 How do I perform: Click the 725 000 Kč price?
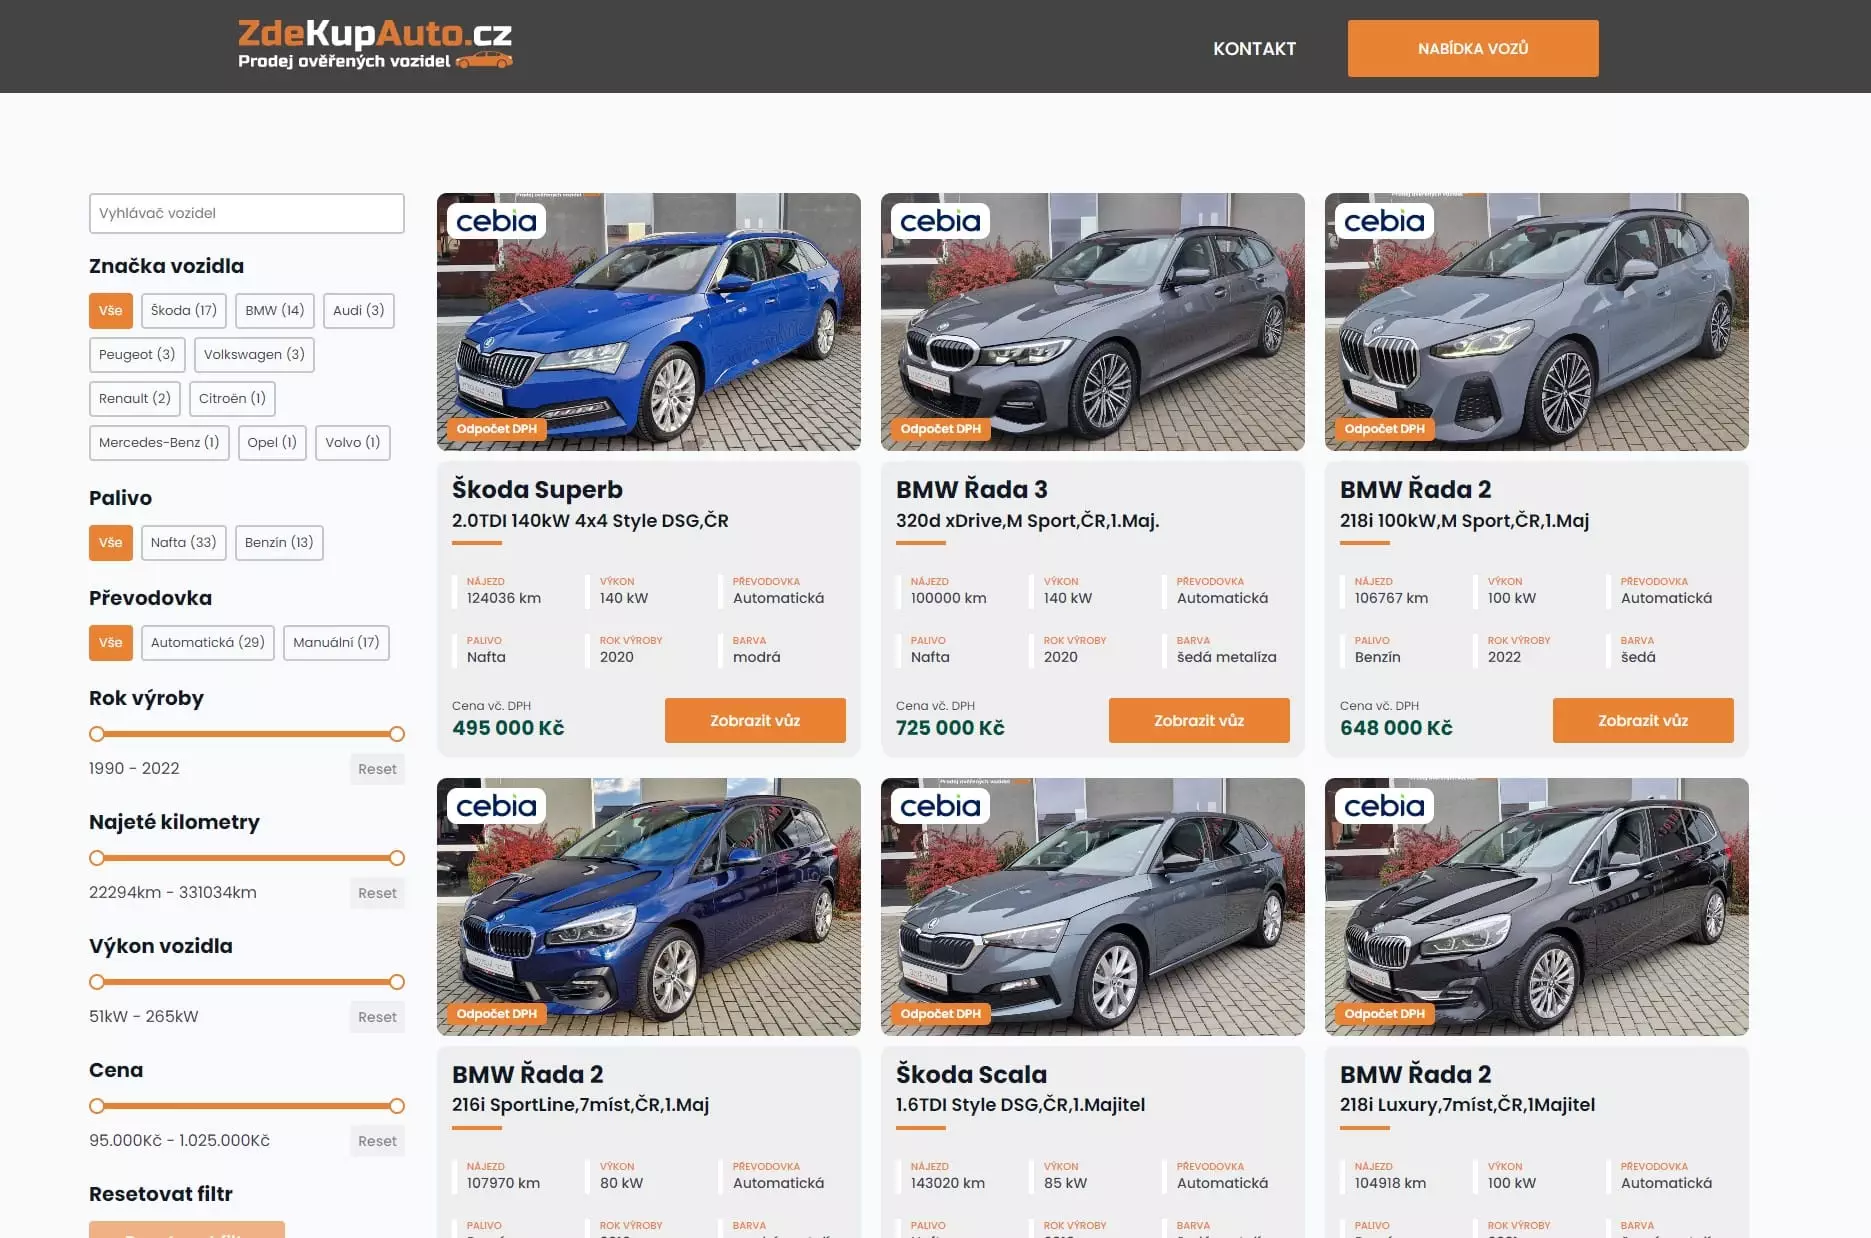tap(950, 728)
